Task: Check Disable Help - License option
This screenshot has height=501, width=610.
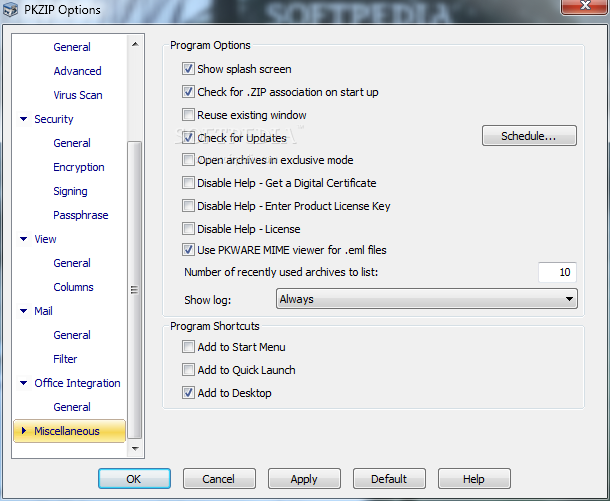Action: (x=188, y=229)
